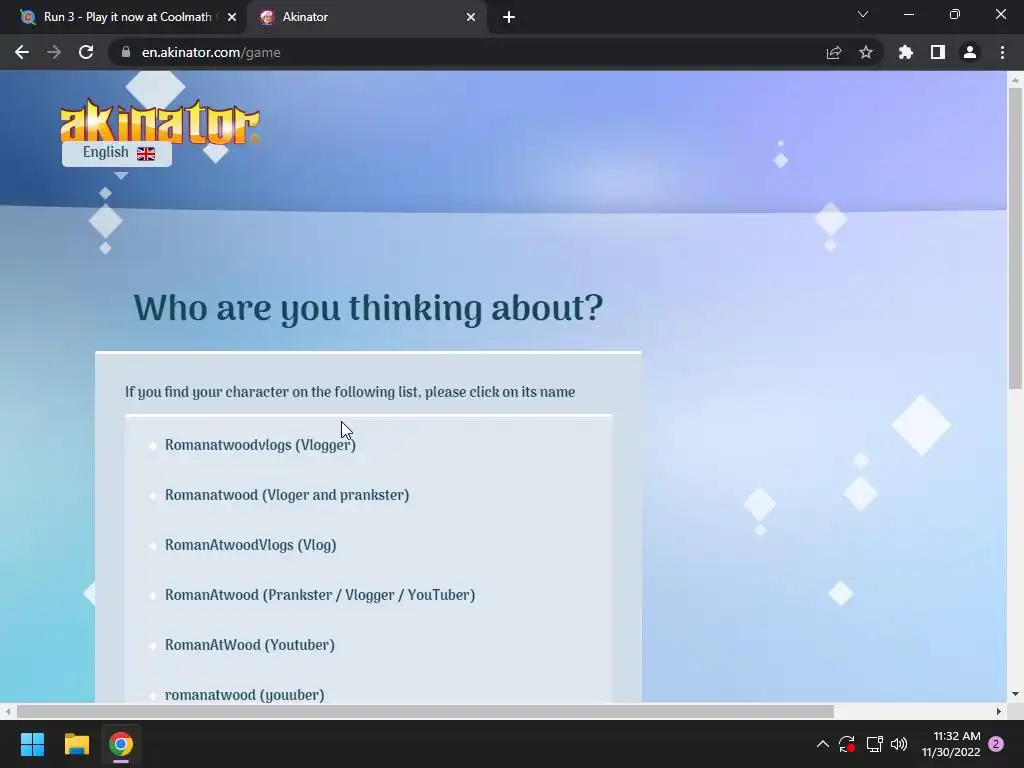
Task: Open the Chrome profile menu
Action: coord(970,52)
